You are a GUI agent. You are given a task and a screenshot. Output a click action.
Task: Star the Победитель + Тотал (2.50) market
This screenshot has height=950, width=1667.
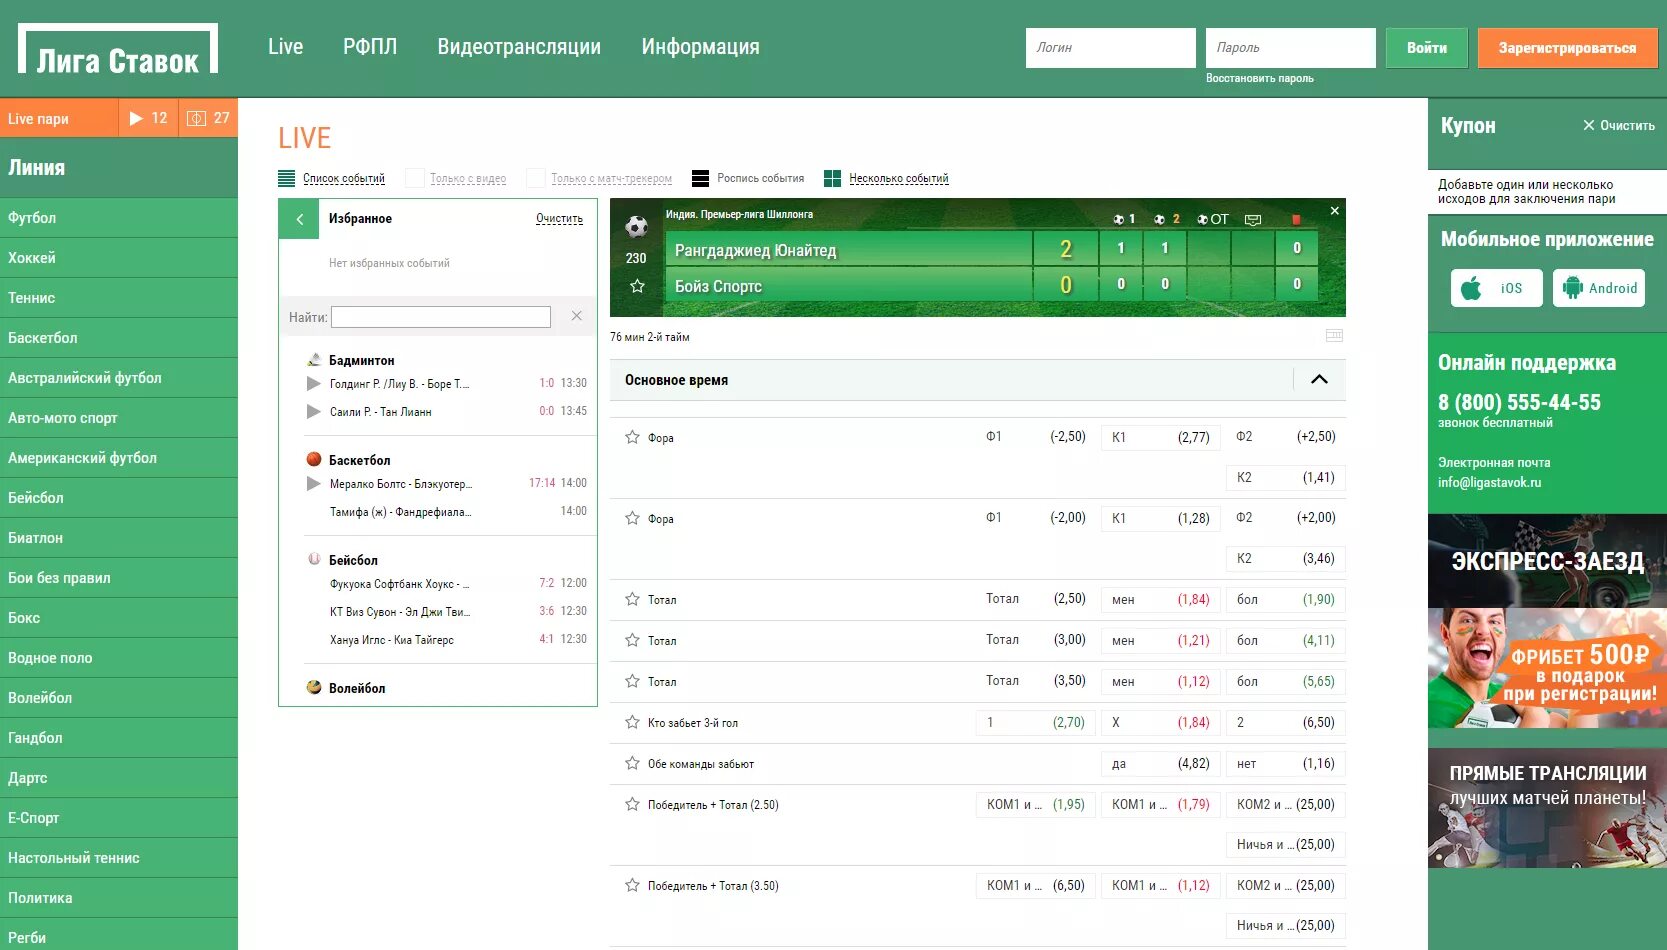tap(632, 804)
